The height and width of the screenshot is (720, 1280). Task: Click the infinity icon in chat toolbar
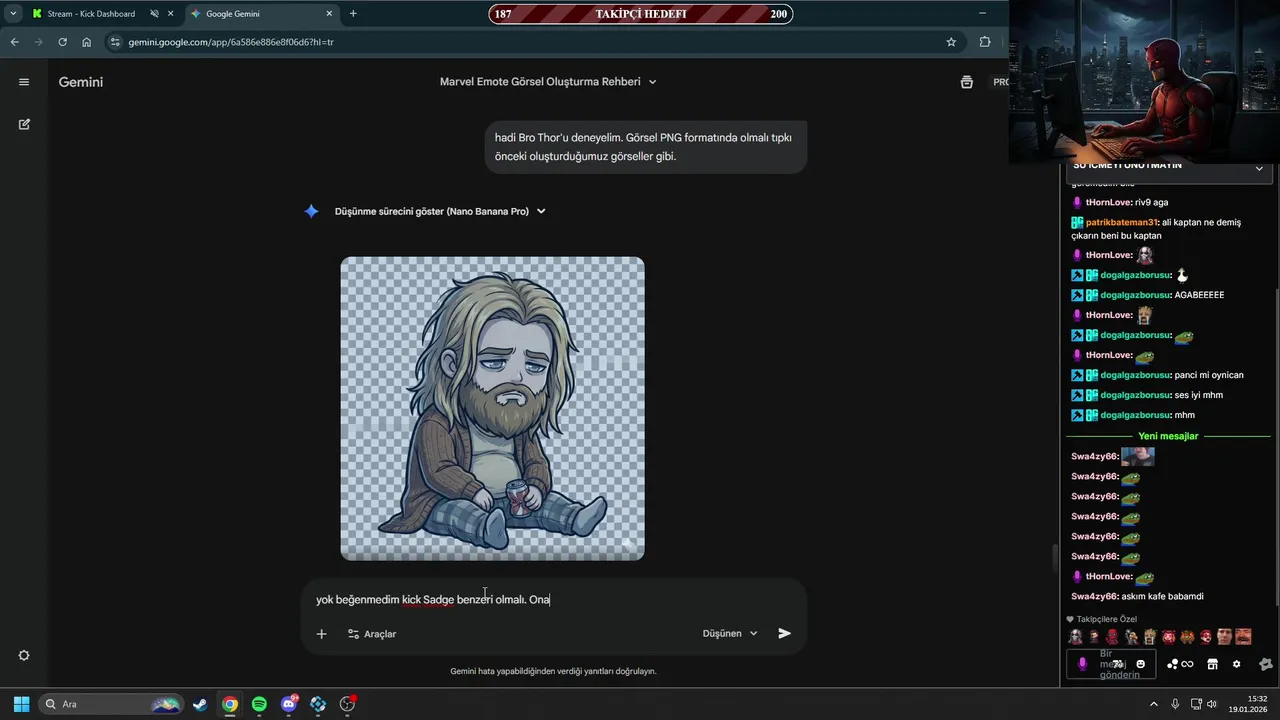pyautogui.click(x=1188, y=664)
